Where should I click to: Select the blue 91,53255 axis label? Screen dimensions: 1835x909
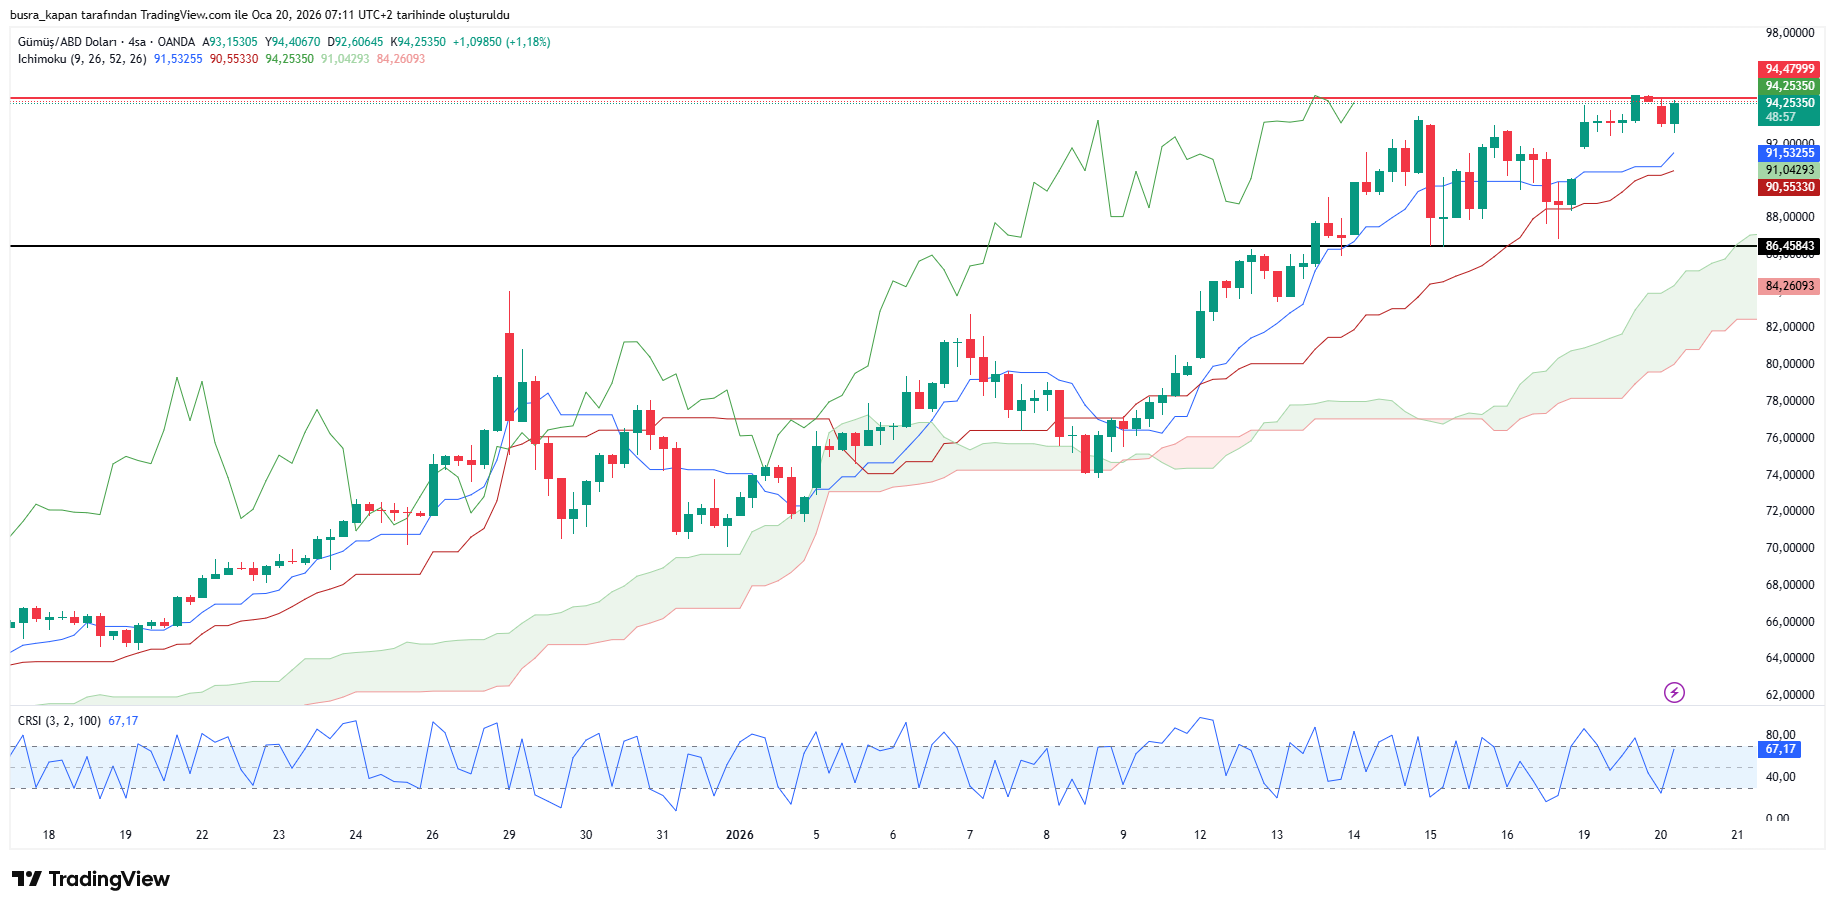click(1788, 153)
